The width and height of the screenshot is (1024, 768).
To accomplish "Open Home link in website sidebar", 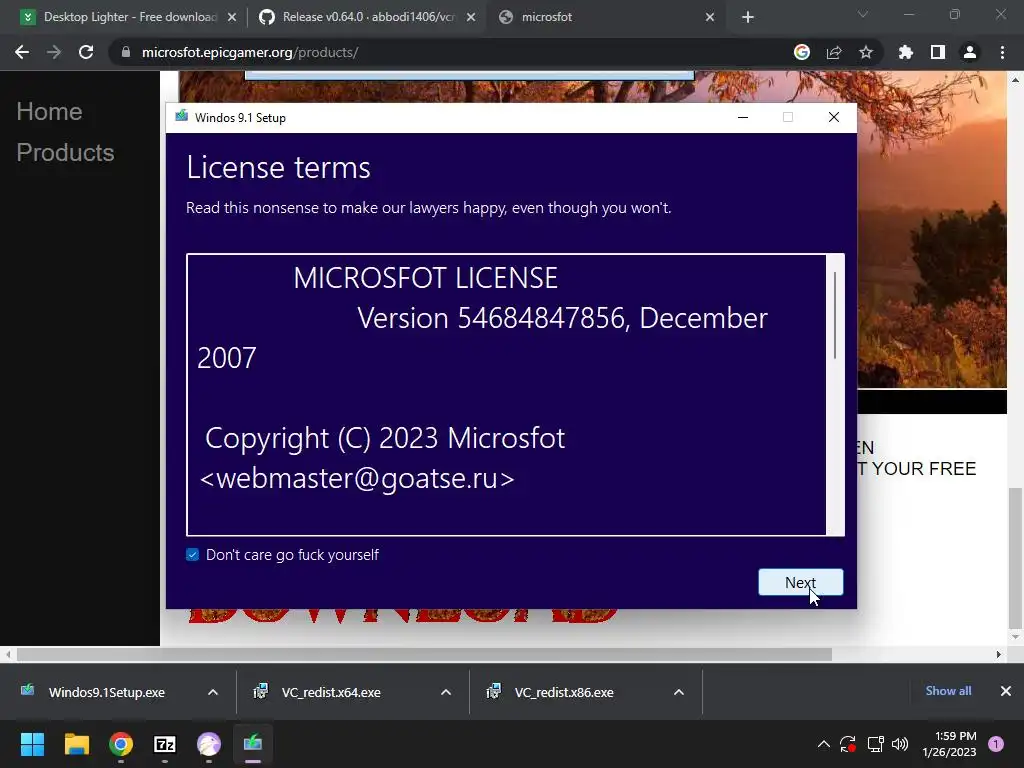I will coord(50,112).
